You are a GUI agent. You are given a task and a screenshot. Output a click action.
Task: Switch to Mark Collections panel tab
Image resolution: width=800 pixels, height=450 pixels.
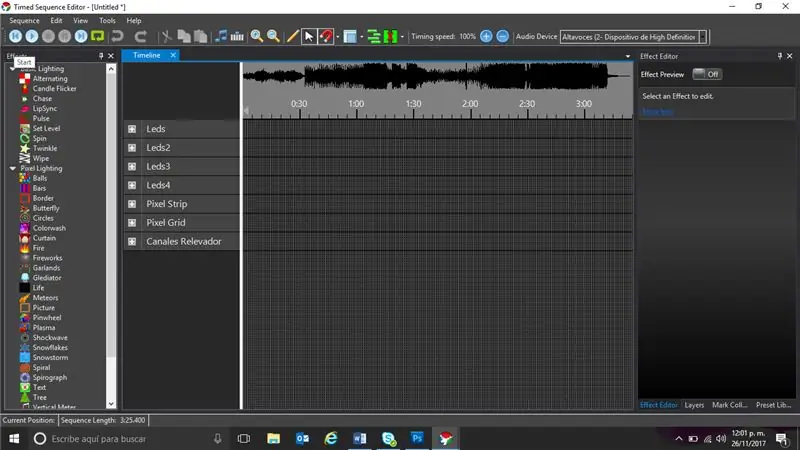click(730, 405)
